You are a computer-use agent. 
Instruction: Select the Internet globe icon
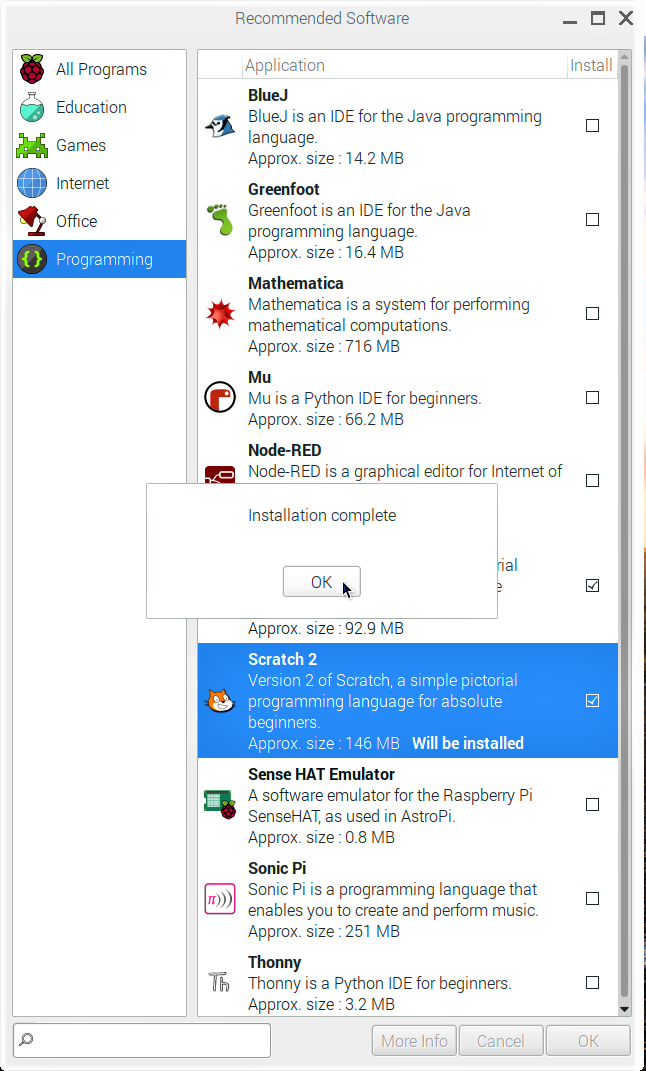click(32, 183)
